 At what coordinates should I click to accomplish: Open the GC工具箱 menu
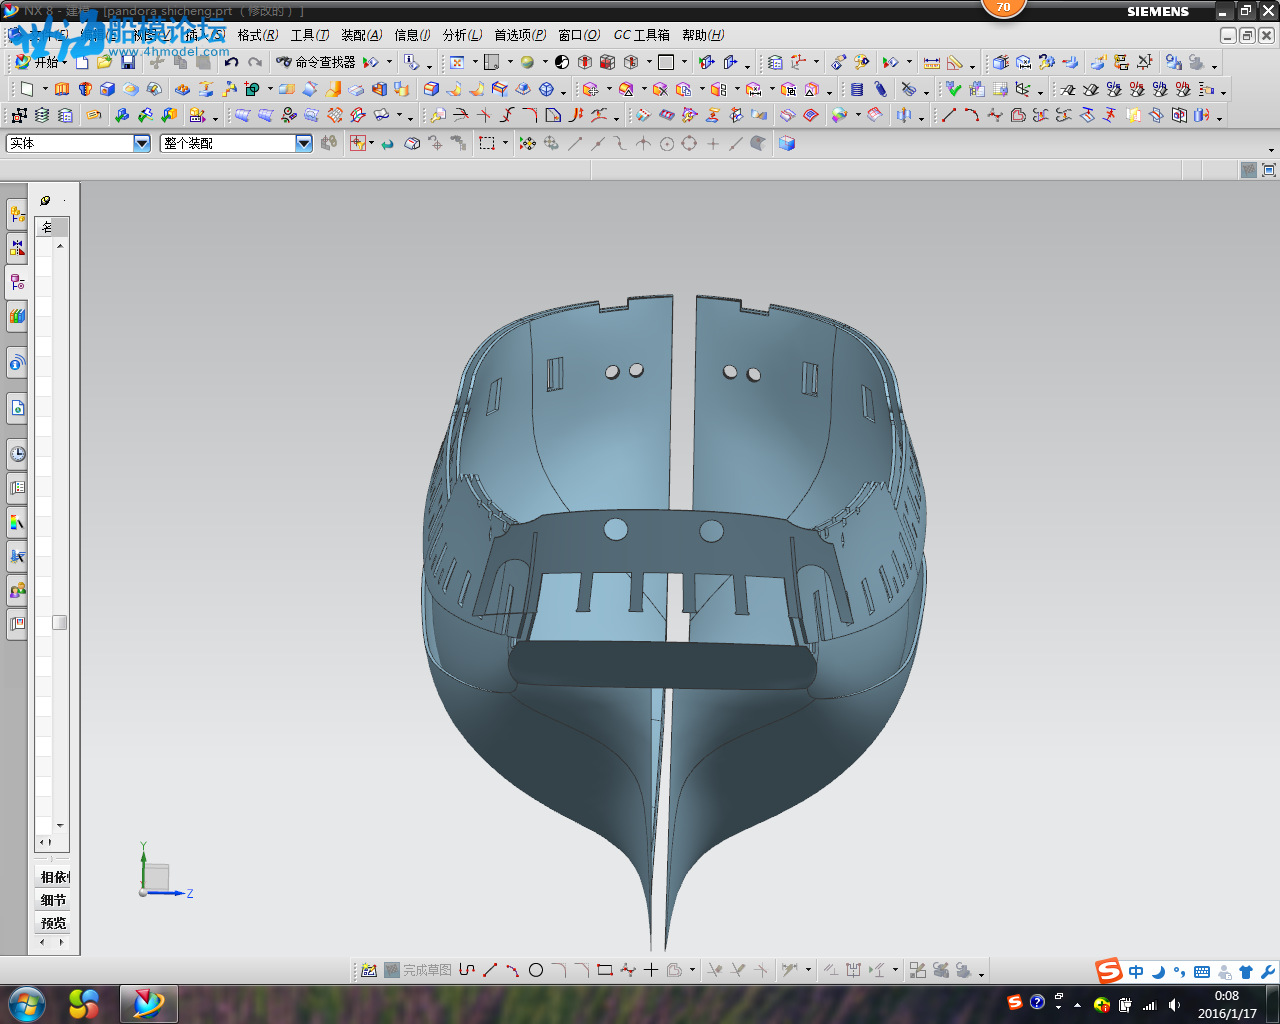point(642,35)
